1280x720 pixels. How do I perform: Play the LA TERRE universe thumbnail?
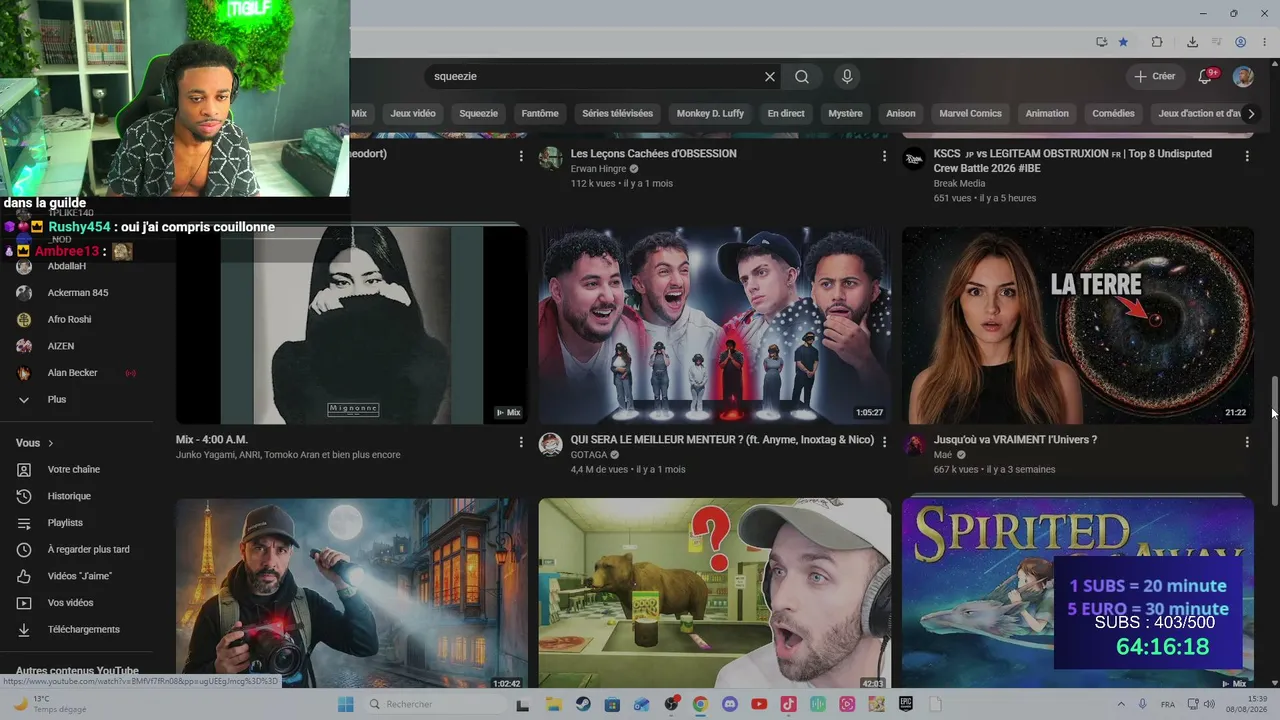click(x=1078, y=325)
